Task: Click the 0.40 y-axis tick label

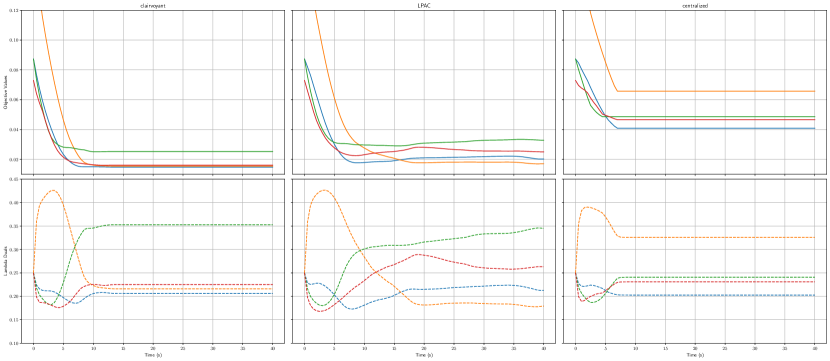Action: 15,203
